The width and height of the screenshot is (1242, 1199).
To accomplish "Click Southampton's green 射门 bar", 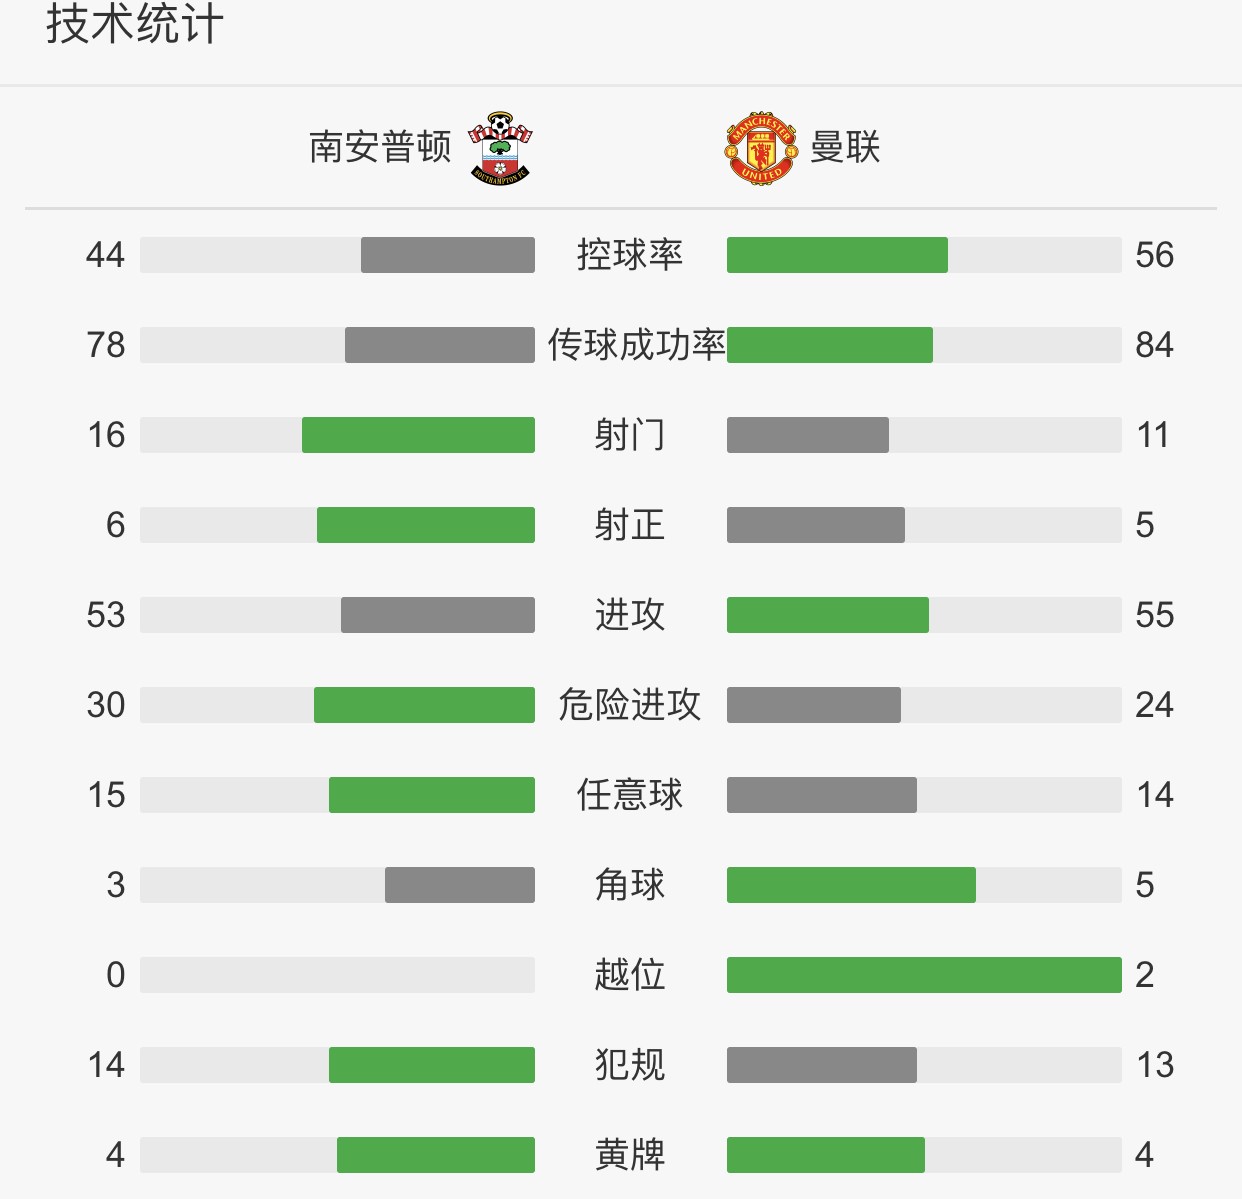I will pyautogui.click(x=418, y=435).
